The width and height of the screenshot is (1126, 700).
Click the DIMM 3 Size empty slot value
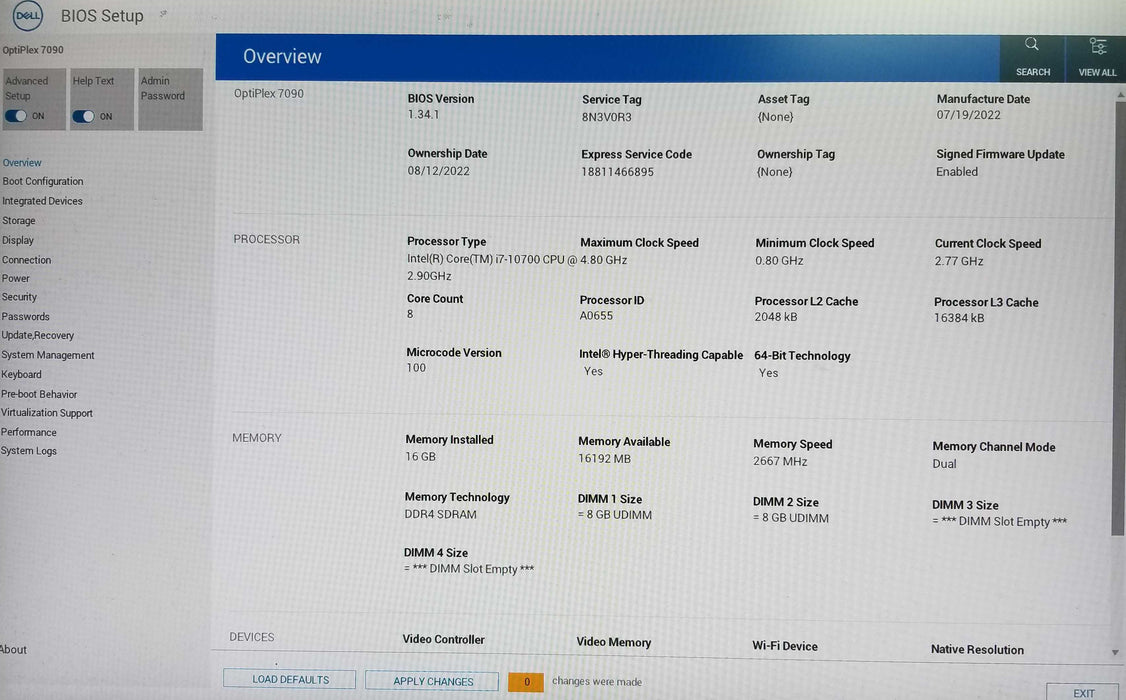click(x=999, y=521)
